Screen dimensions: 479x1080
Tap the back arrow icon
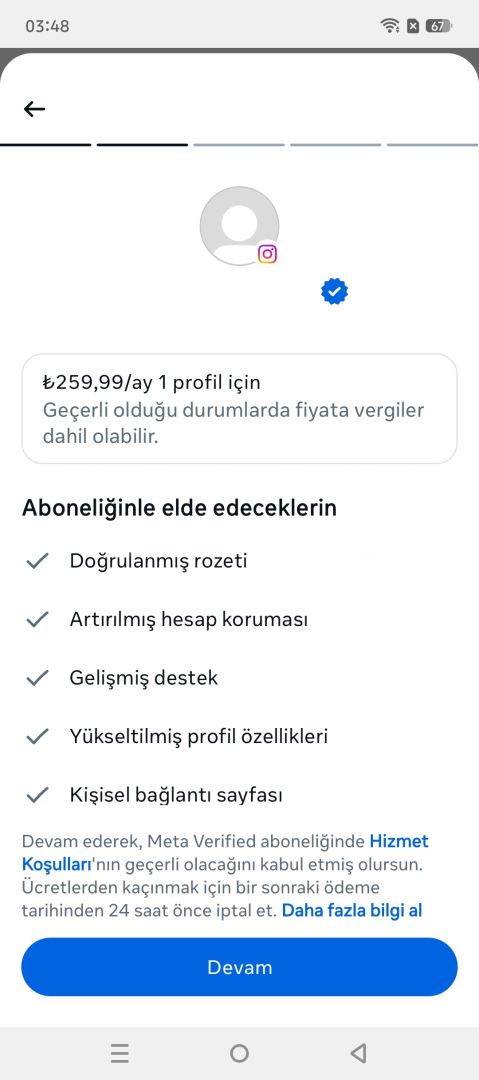coord(34,109)
